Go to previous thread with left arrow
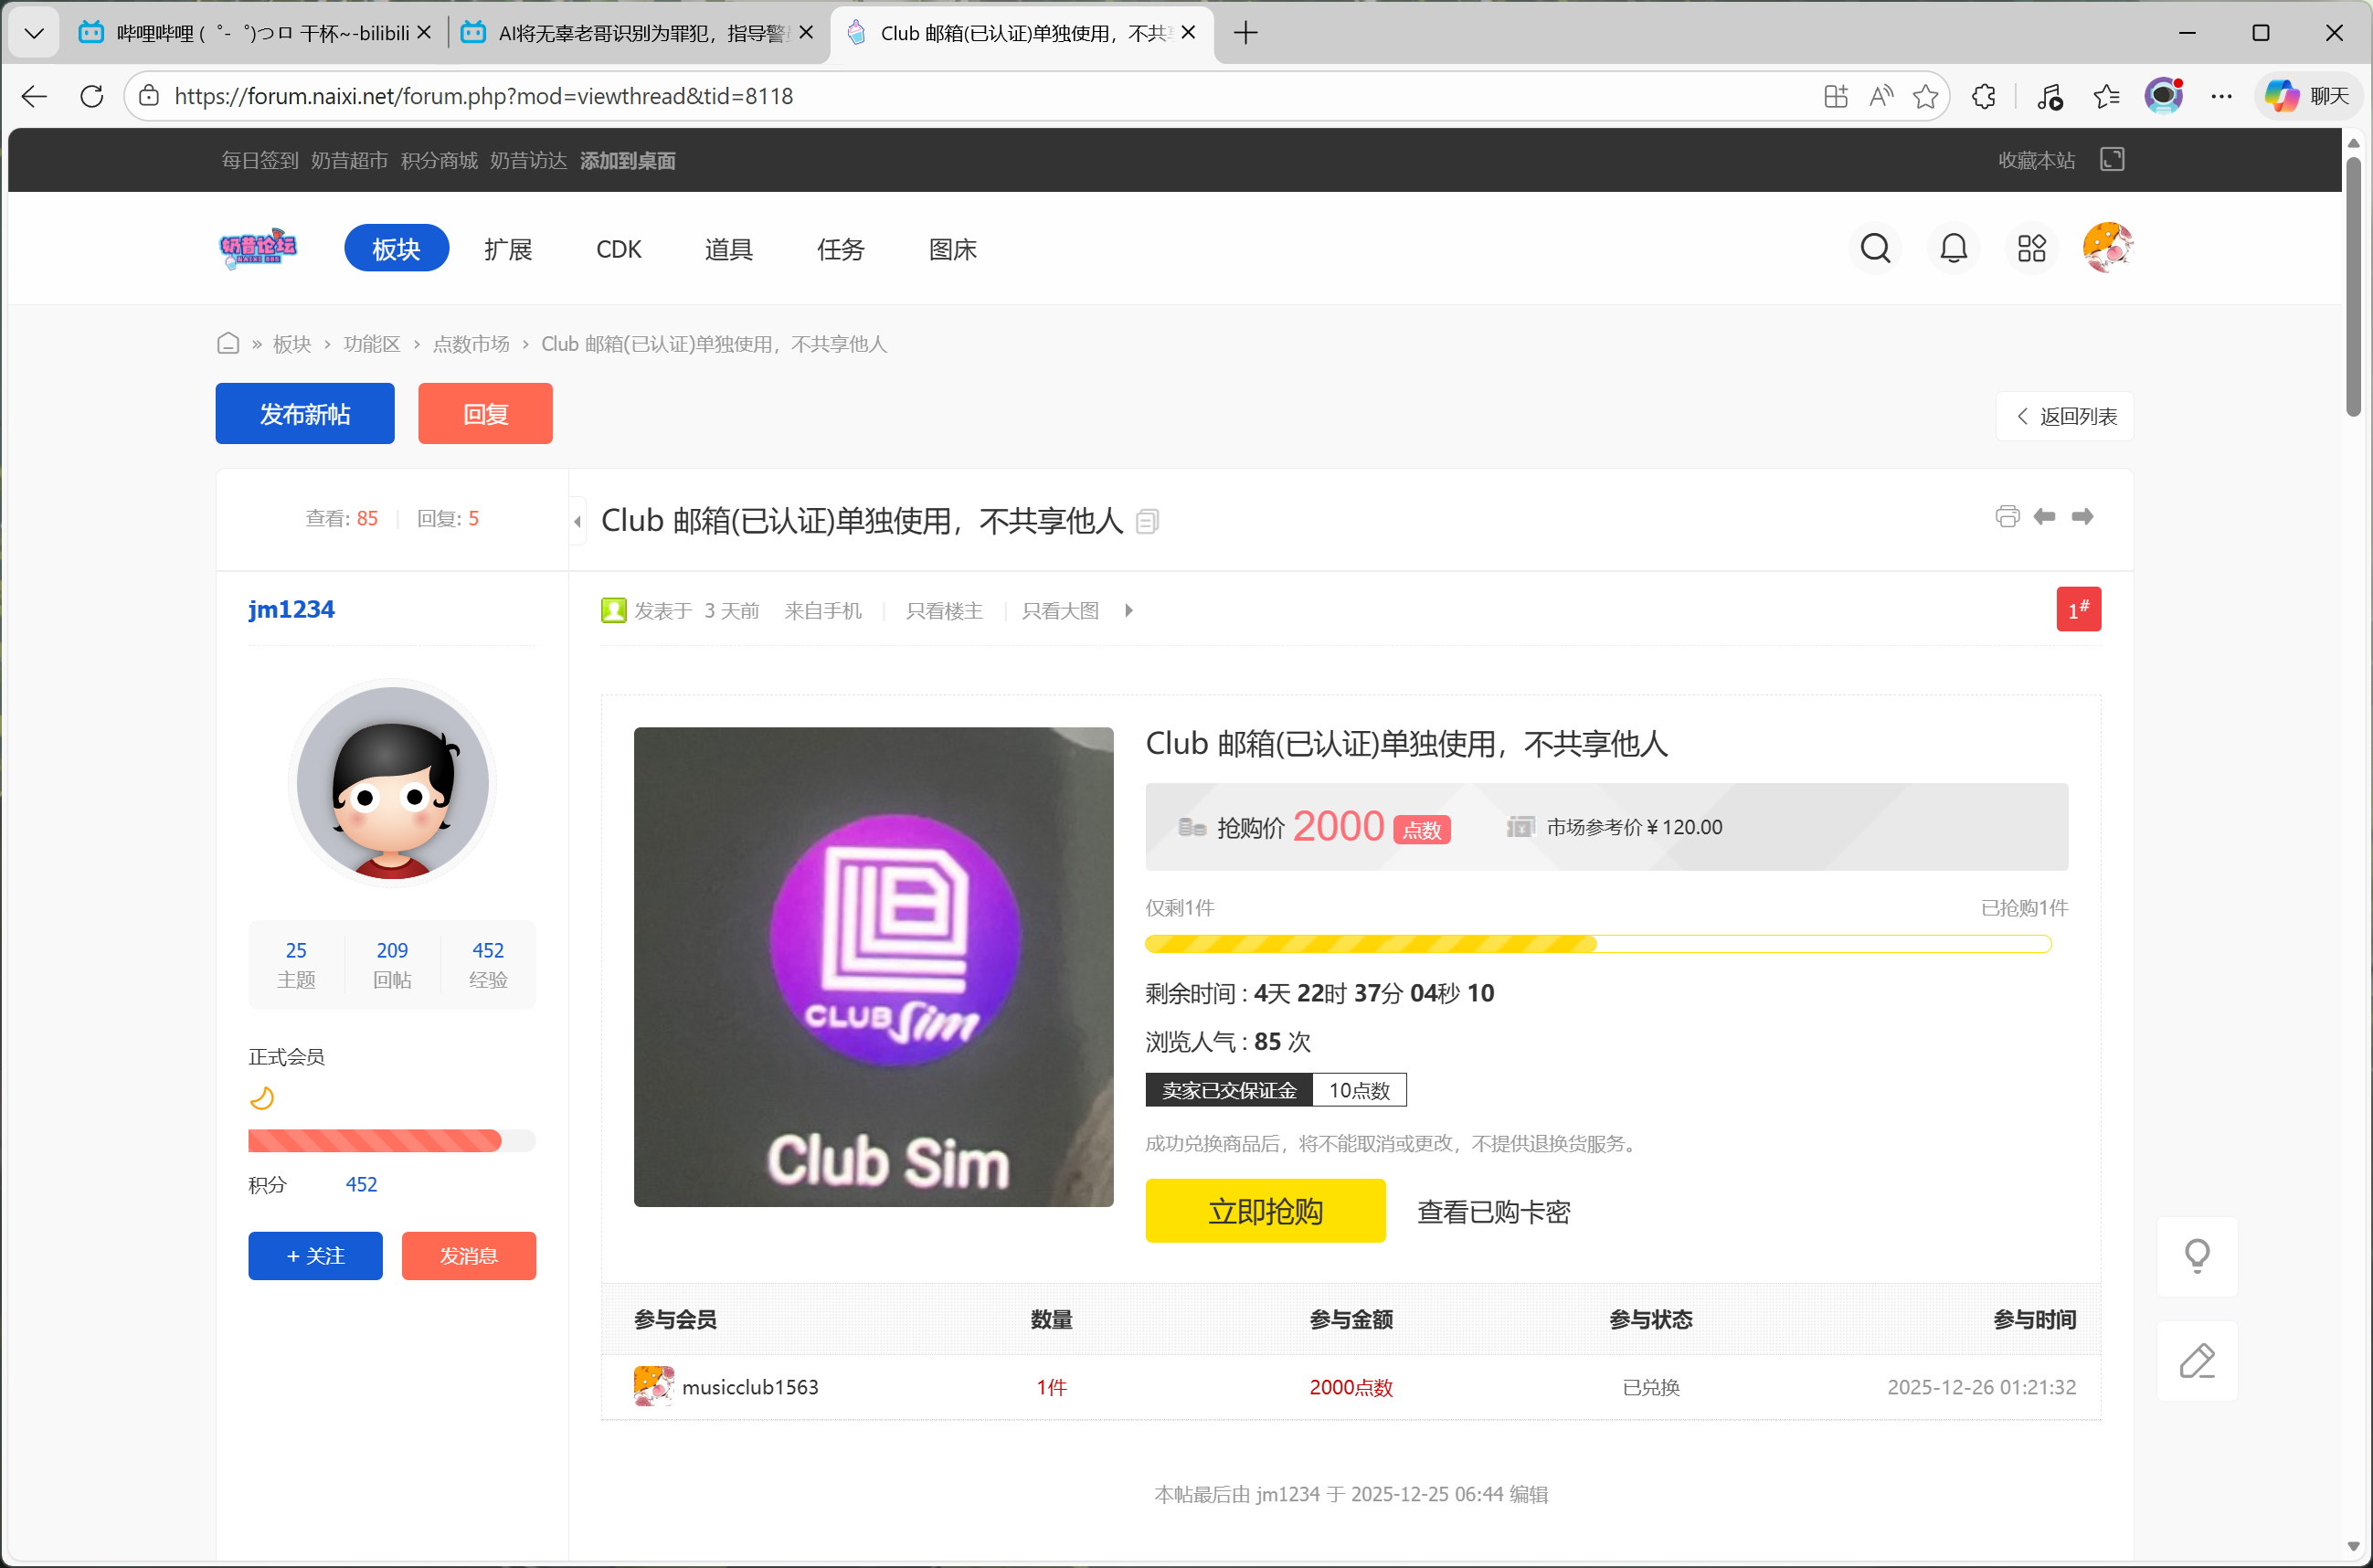 (2044, 516)
